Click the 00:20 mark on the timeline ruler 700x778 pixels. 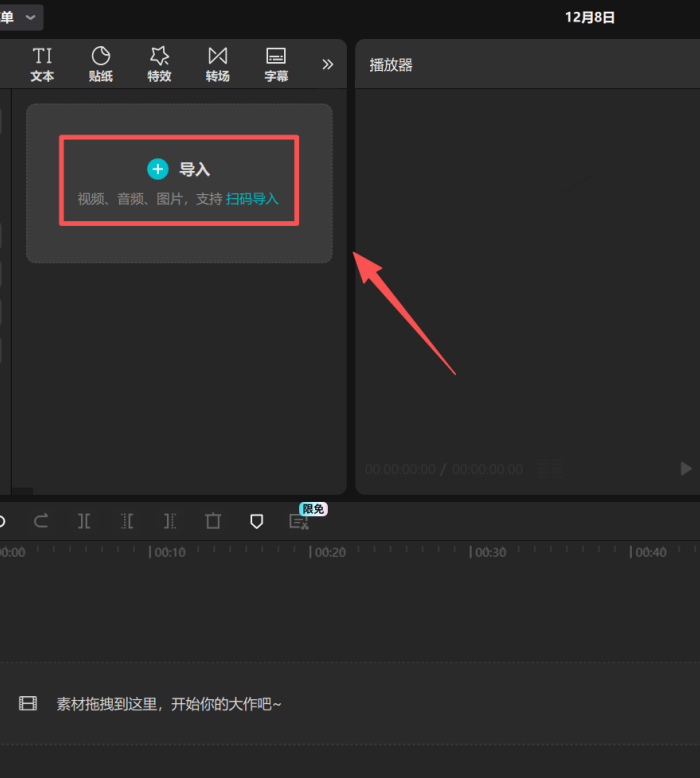pyautogui.click(x=328, y=552)
